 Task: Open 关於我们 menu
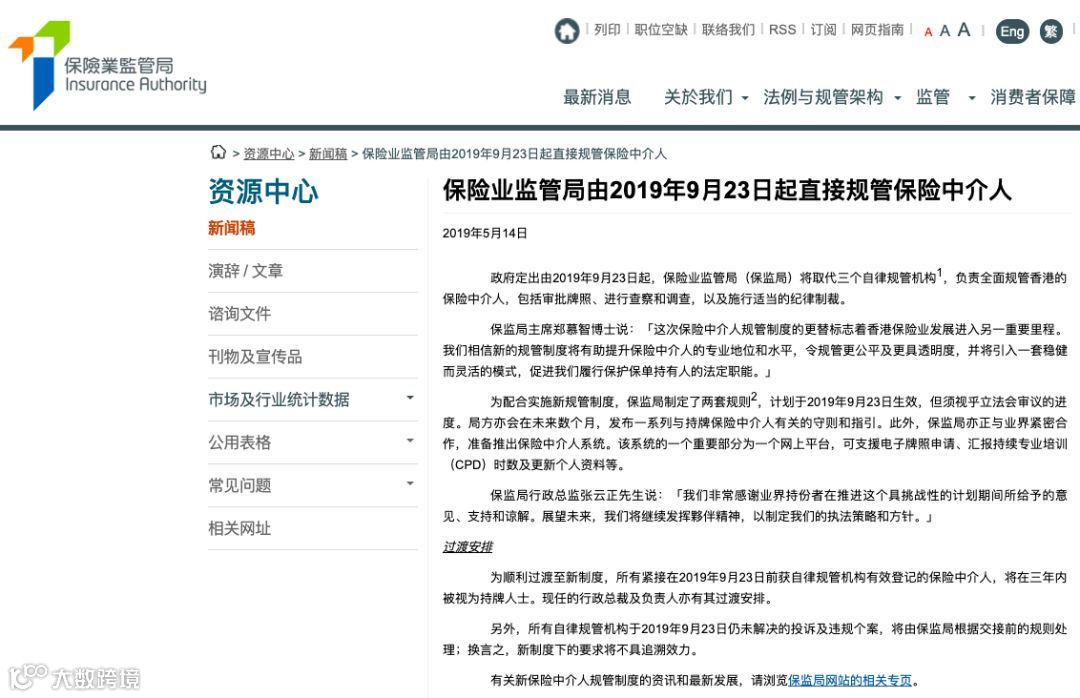[698, 97]
